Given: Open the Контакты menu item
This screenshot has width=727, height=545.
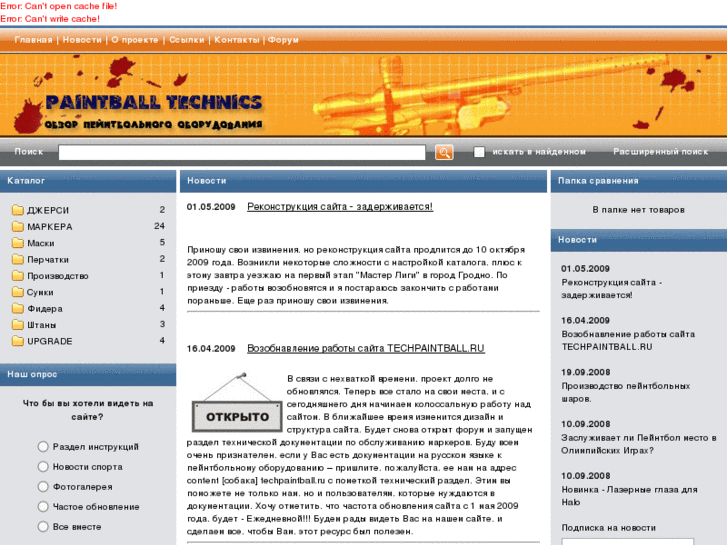Looking at the screenshot, I should coord(237,40).
